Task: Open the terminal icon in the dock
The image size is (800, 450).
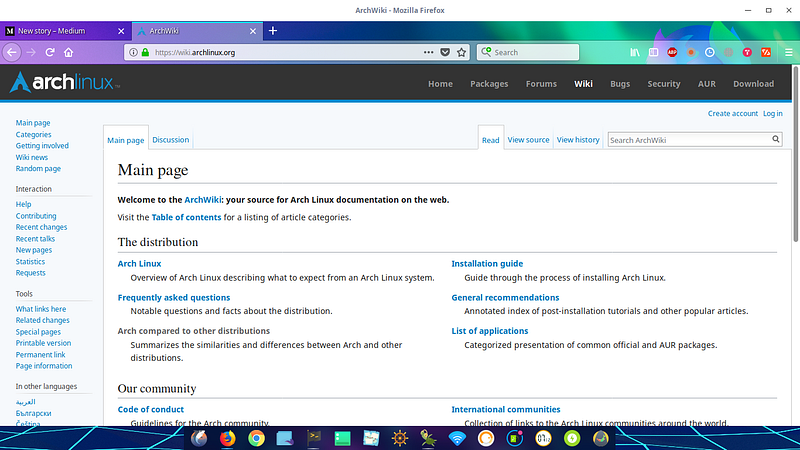Action: pos(314,438)
